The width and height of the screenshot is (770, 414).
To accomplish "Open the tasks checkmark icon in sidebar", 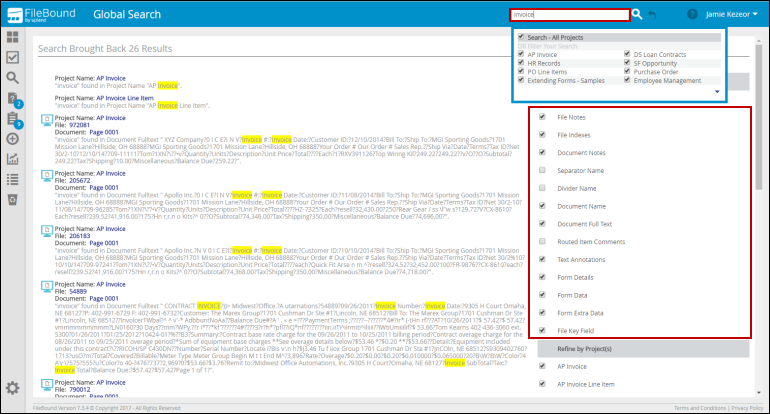I will pos(13,57).
